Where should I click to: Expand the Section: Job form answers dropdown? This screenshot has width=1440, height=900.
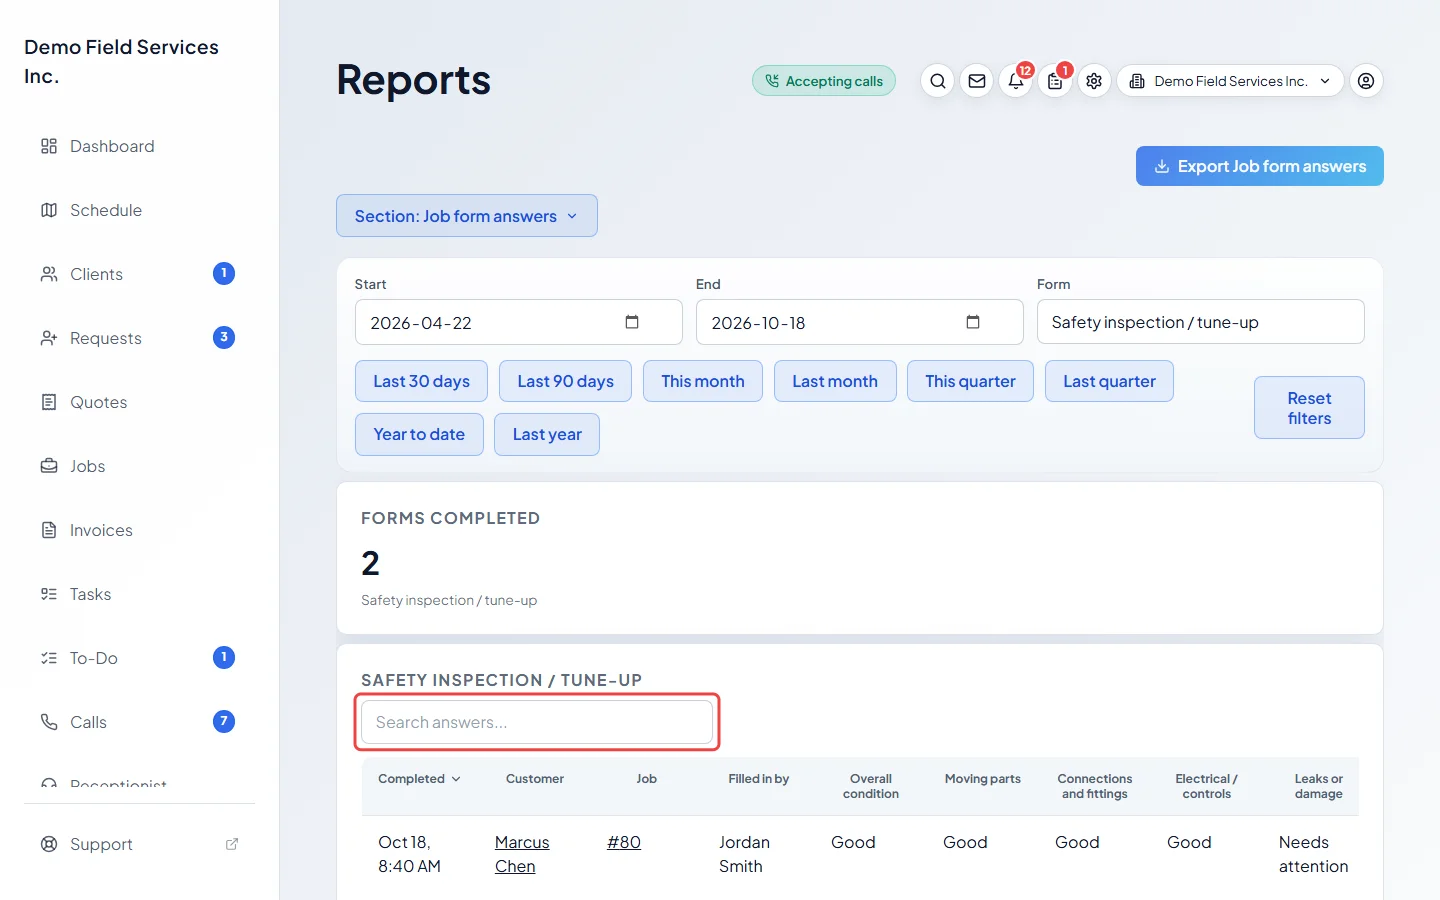pos(467,216)
